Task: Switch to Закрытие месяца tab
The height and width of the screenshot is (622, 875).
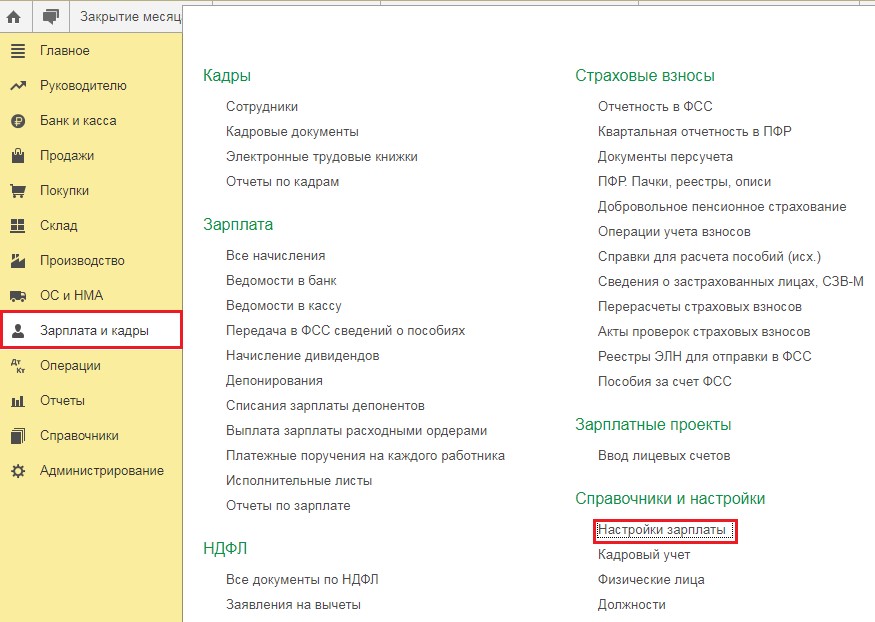Action: pyautogui.click(x=131, y=17)
